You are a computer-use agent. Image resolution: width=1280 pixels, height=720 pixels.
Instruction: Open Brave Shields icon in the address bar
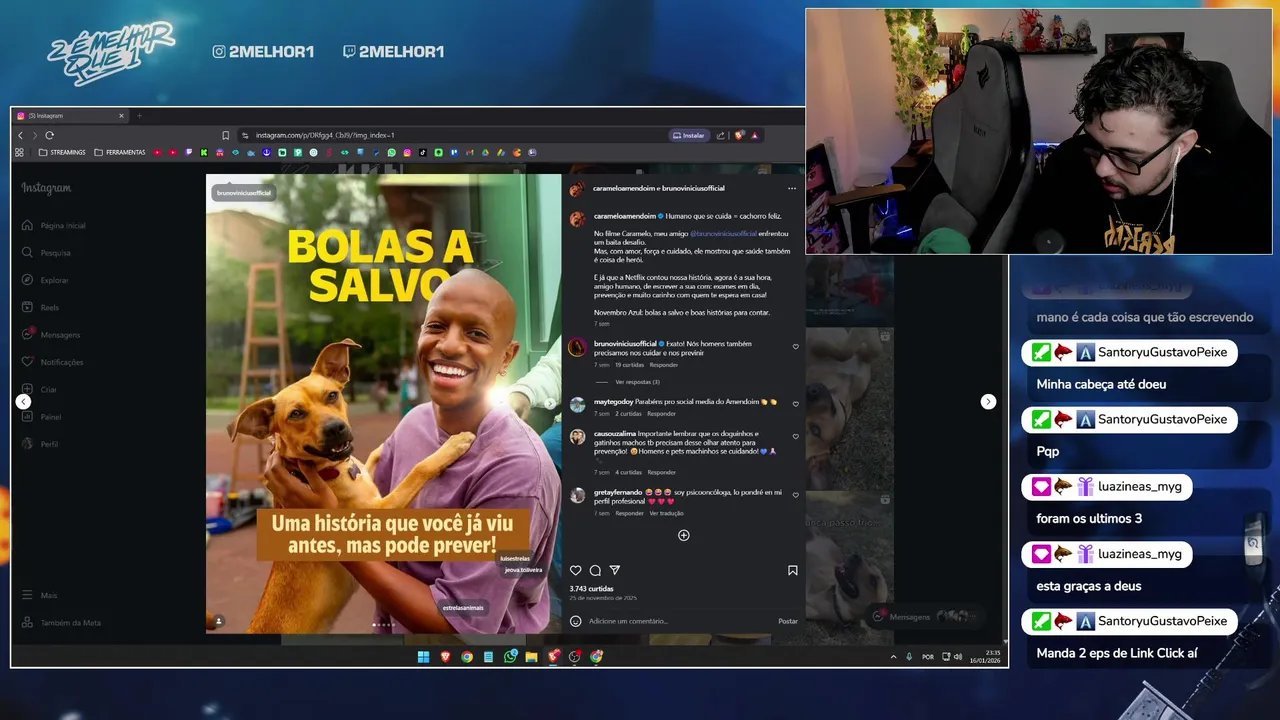(739, 135)
